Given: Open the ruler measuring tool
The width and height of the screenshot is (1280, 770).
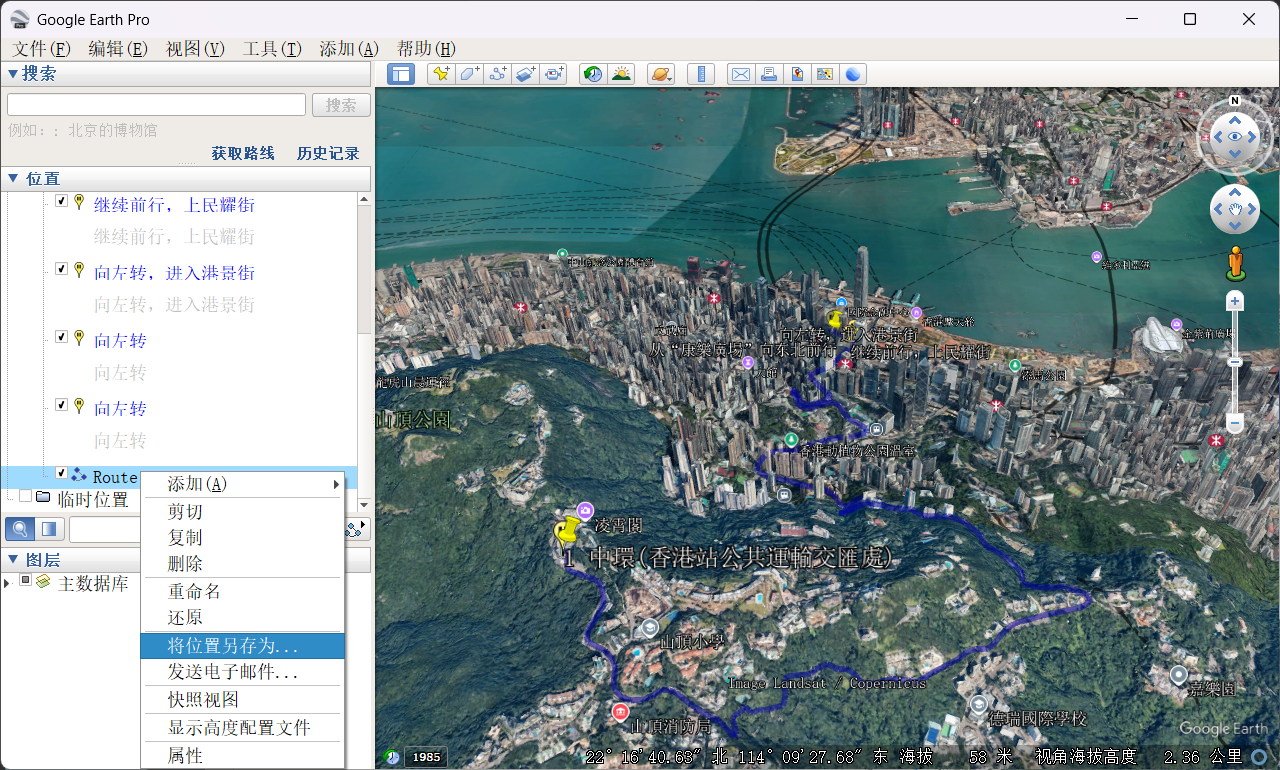Looking at the screenshot, I should pos(701,74).
